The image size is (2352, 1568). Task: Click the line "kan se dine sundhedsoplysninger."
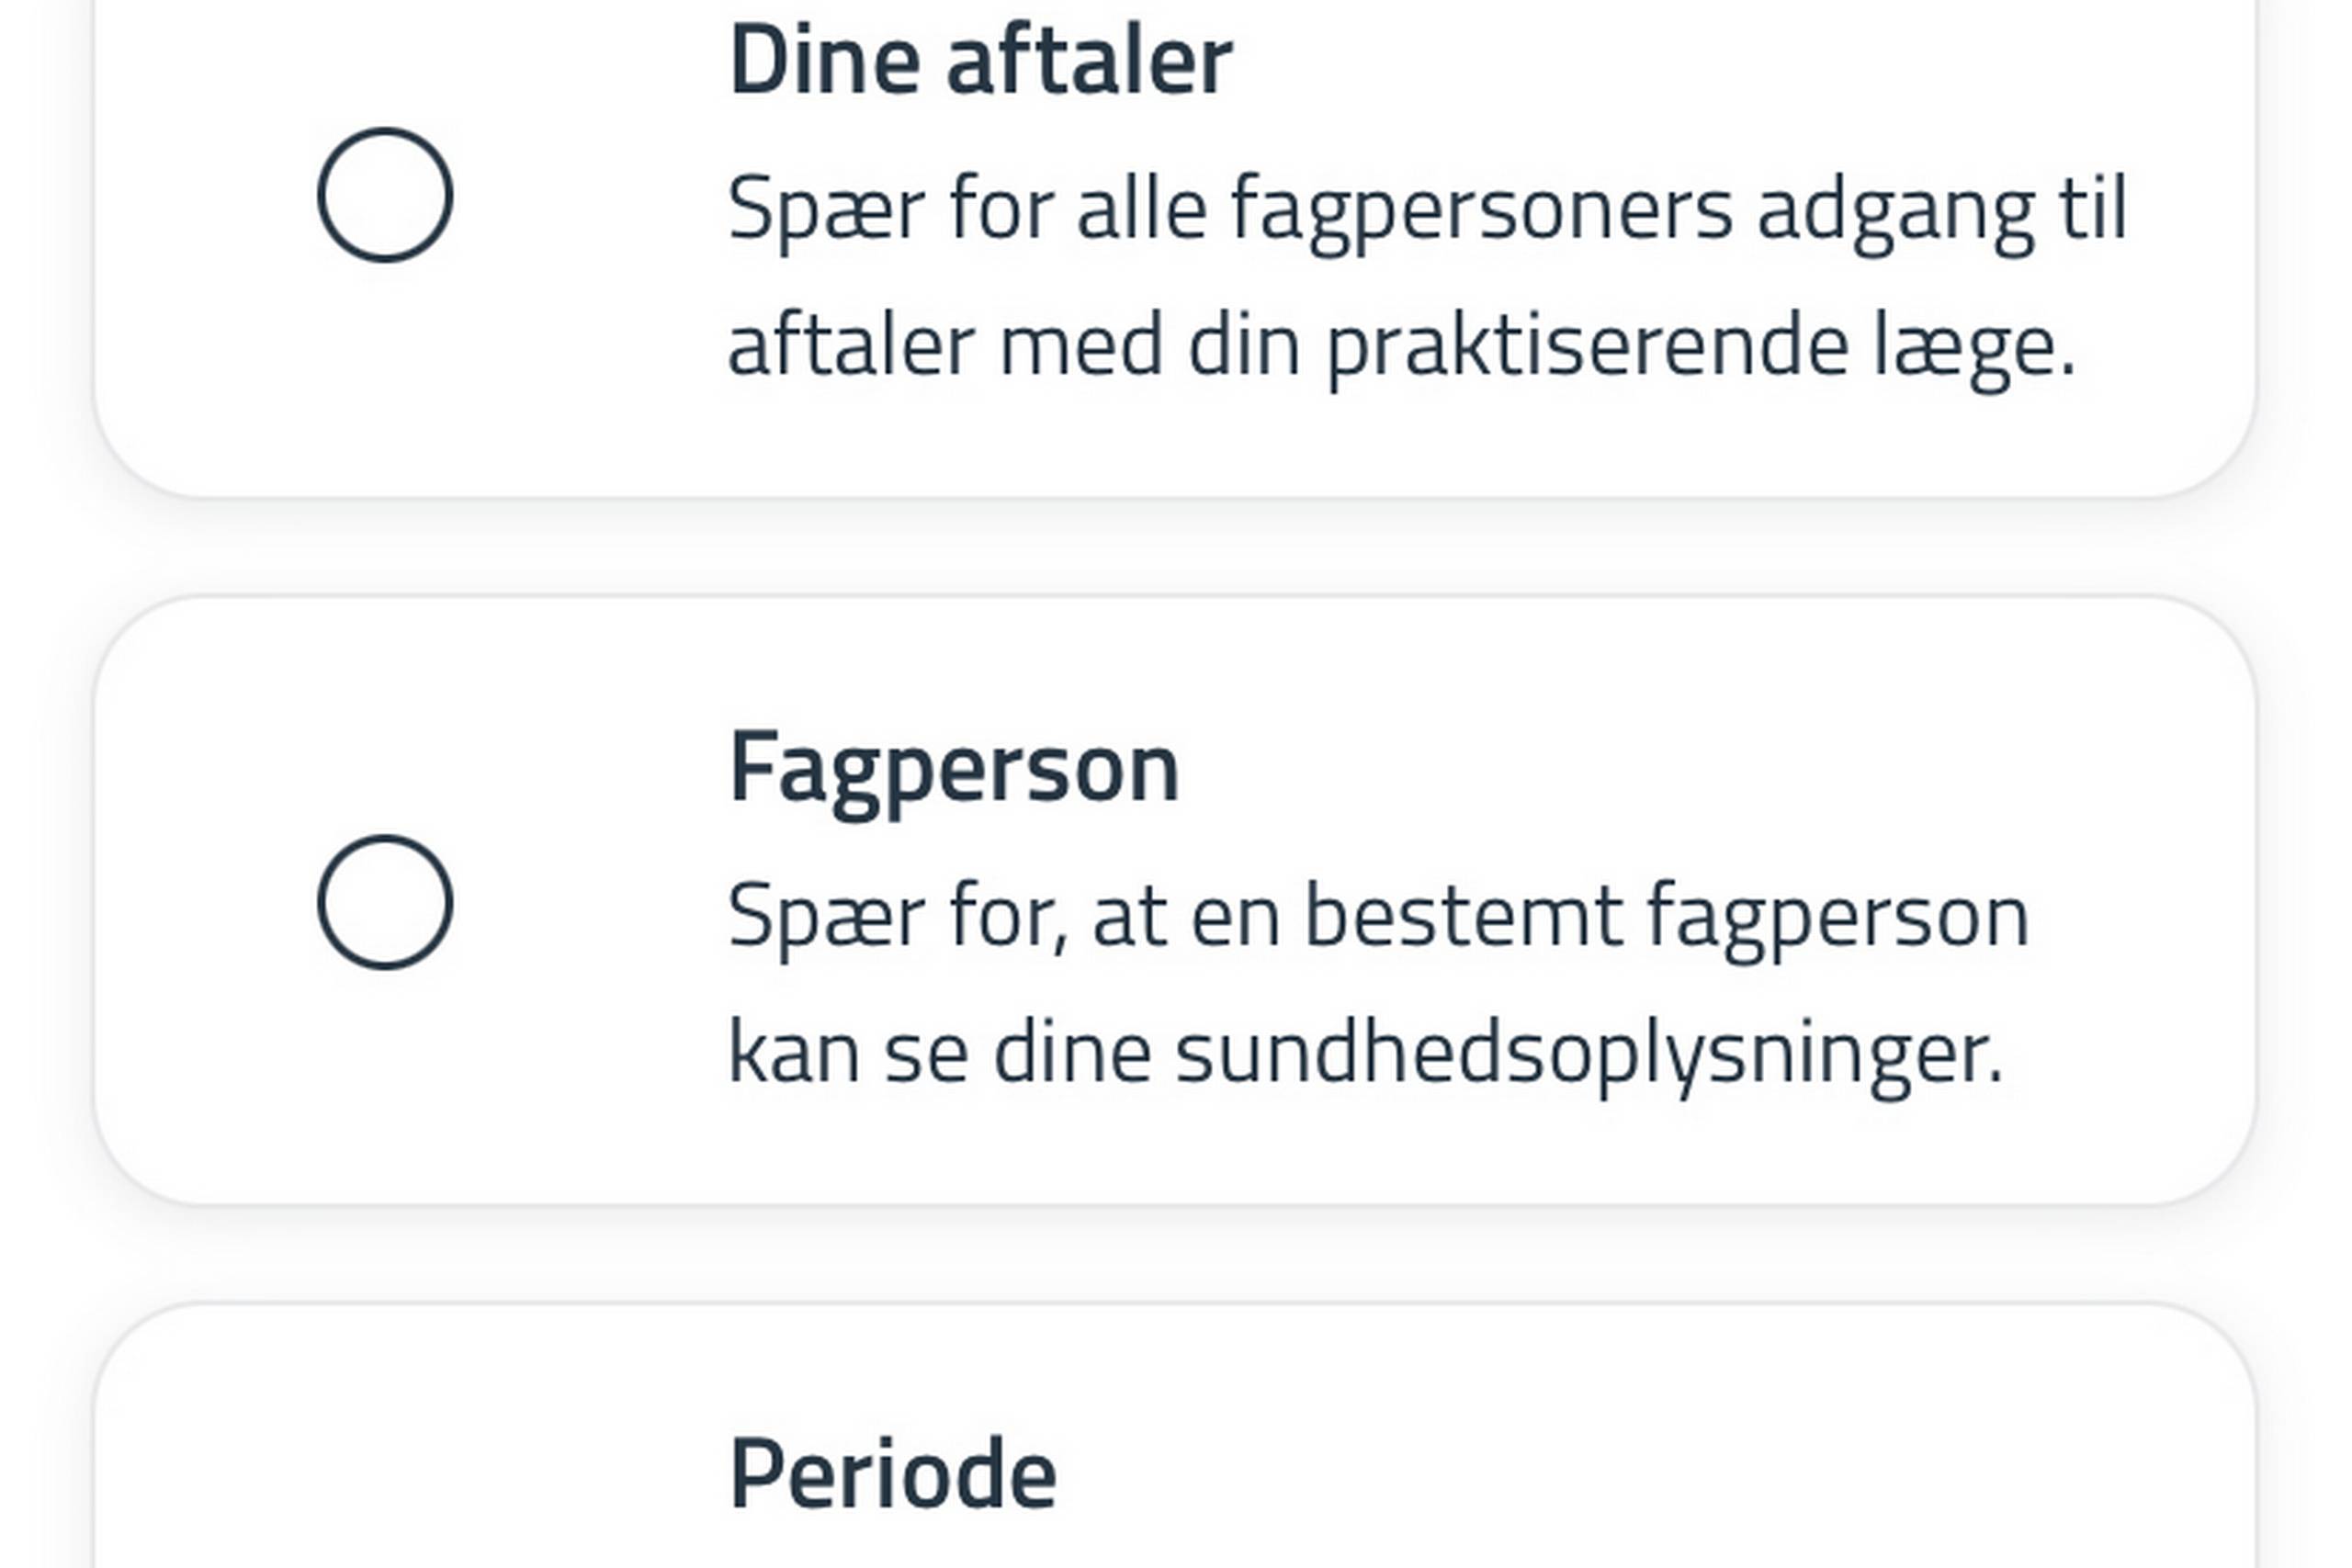coord(1365,1054)
